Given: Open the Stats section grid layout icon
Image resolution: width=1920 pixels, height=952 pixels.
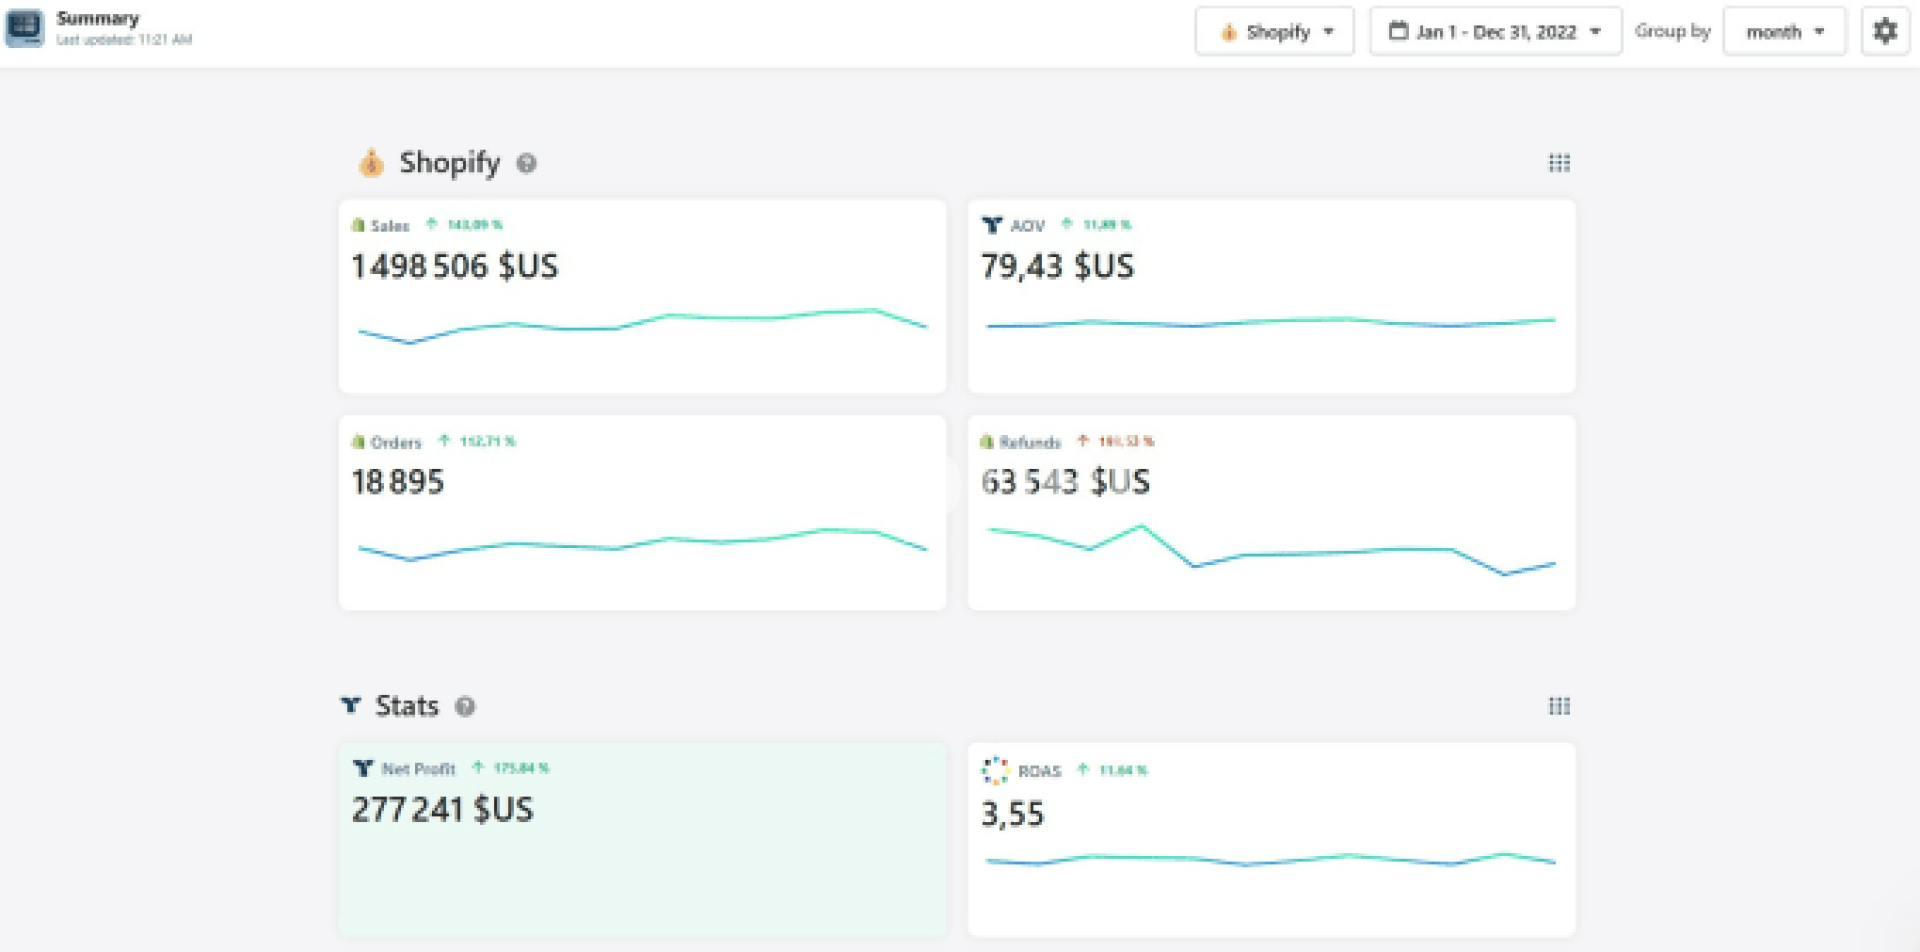Looking at the screenshot, I should (1559, 707).
